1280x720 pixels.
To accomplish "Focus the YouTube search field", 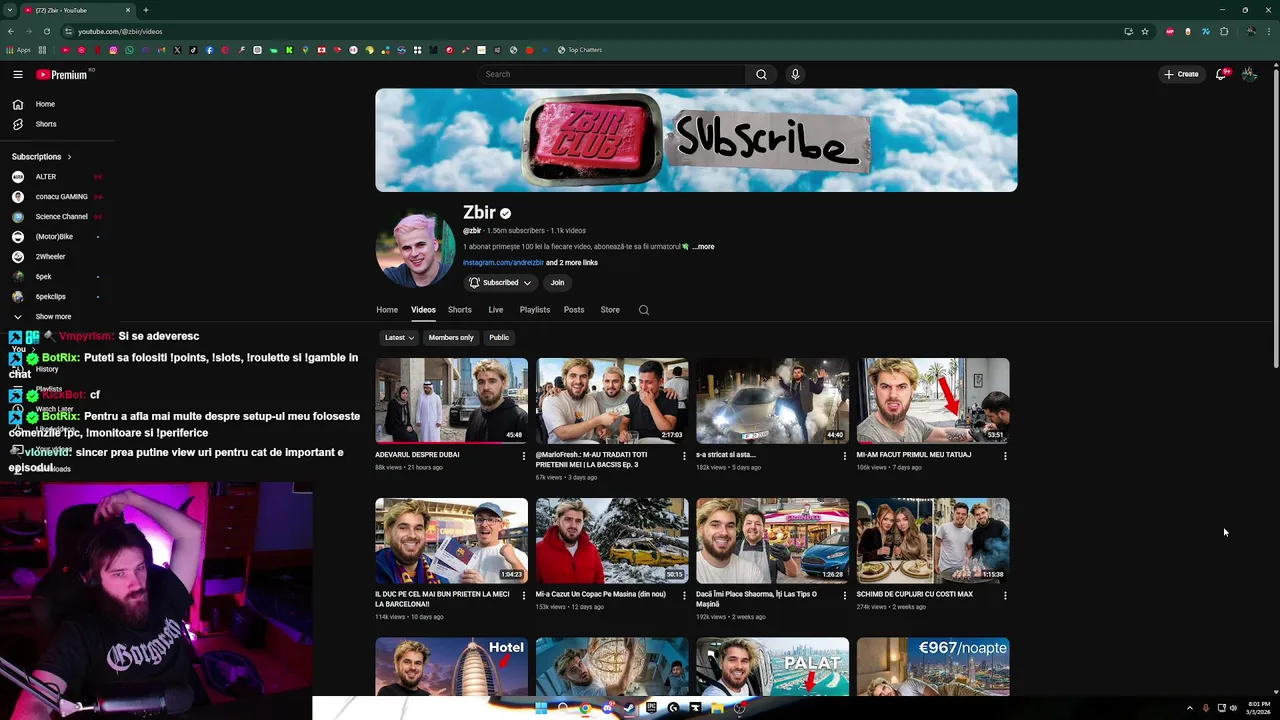I will click(612, 74).
